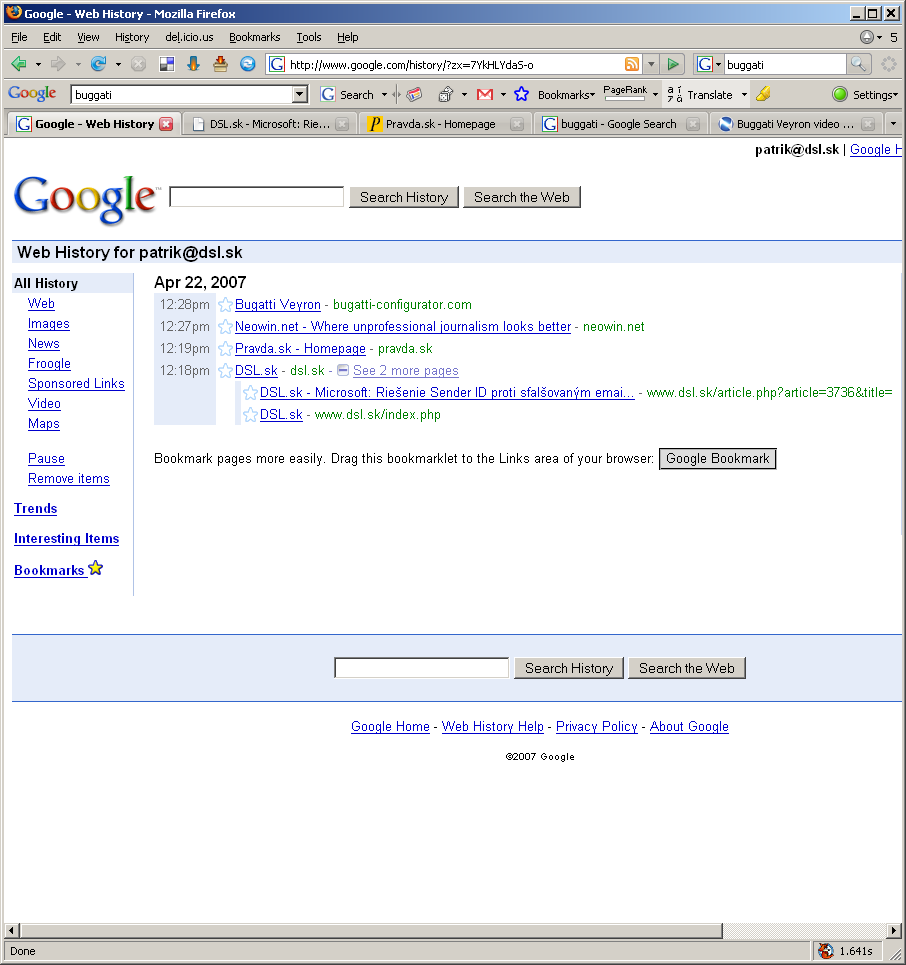Switch to Pravda.sk - Homepage tab

point(444,124)
